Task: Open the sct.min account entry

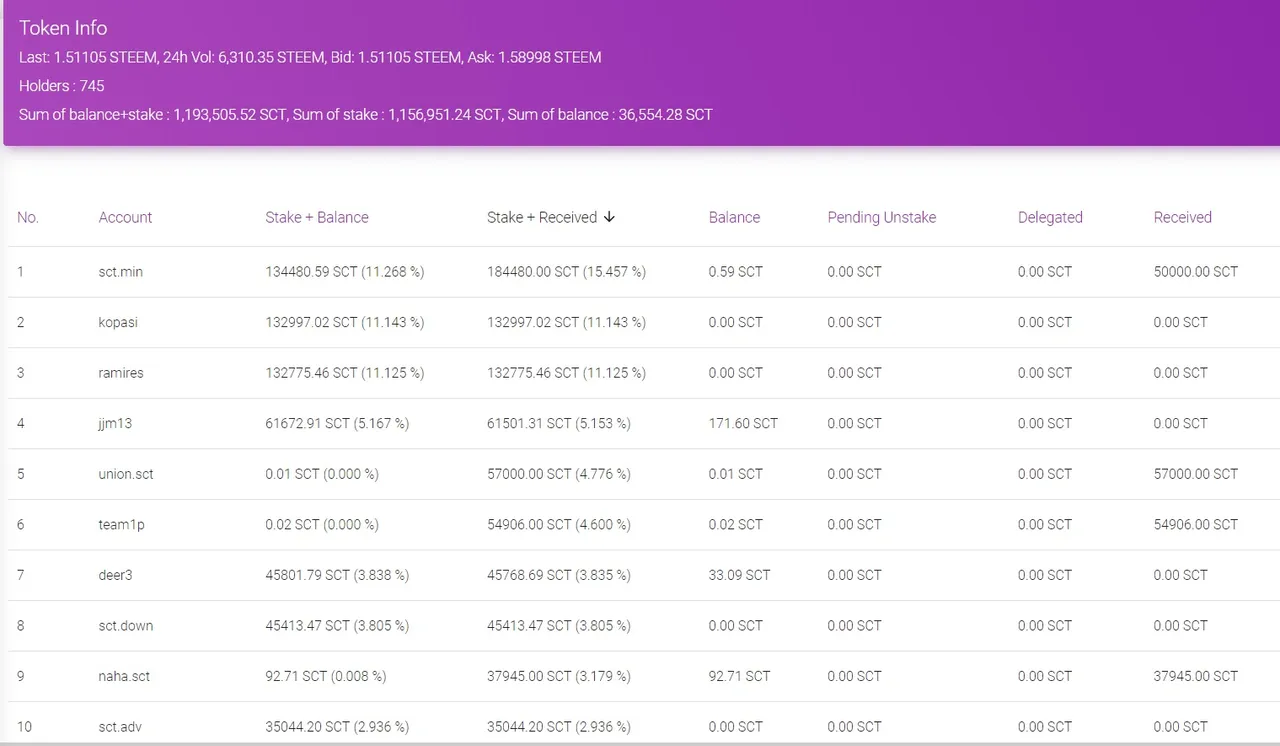Action: point(120,271)
